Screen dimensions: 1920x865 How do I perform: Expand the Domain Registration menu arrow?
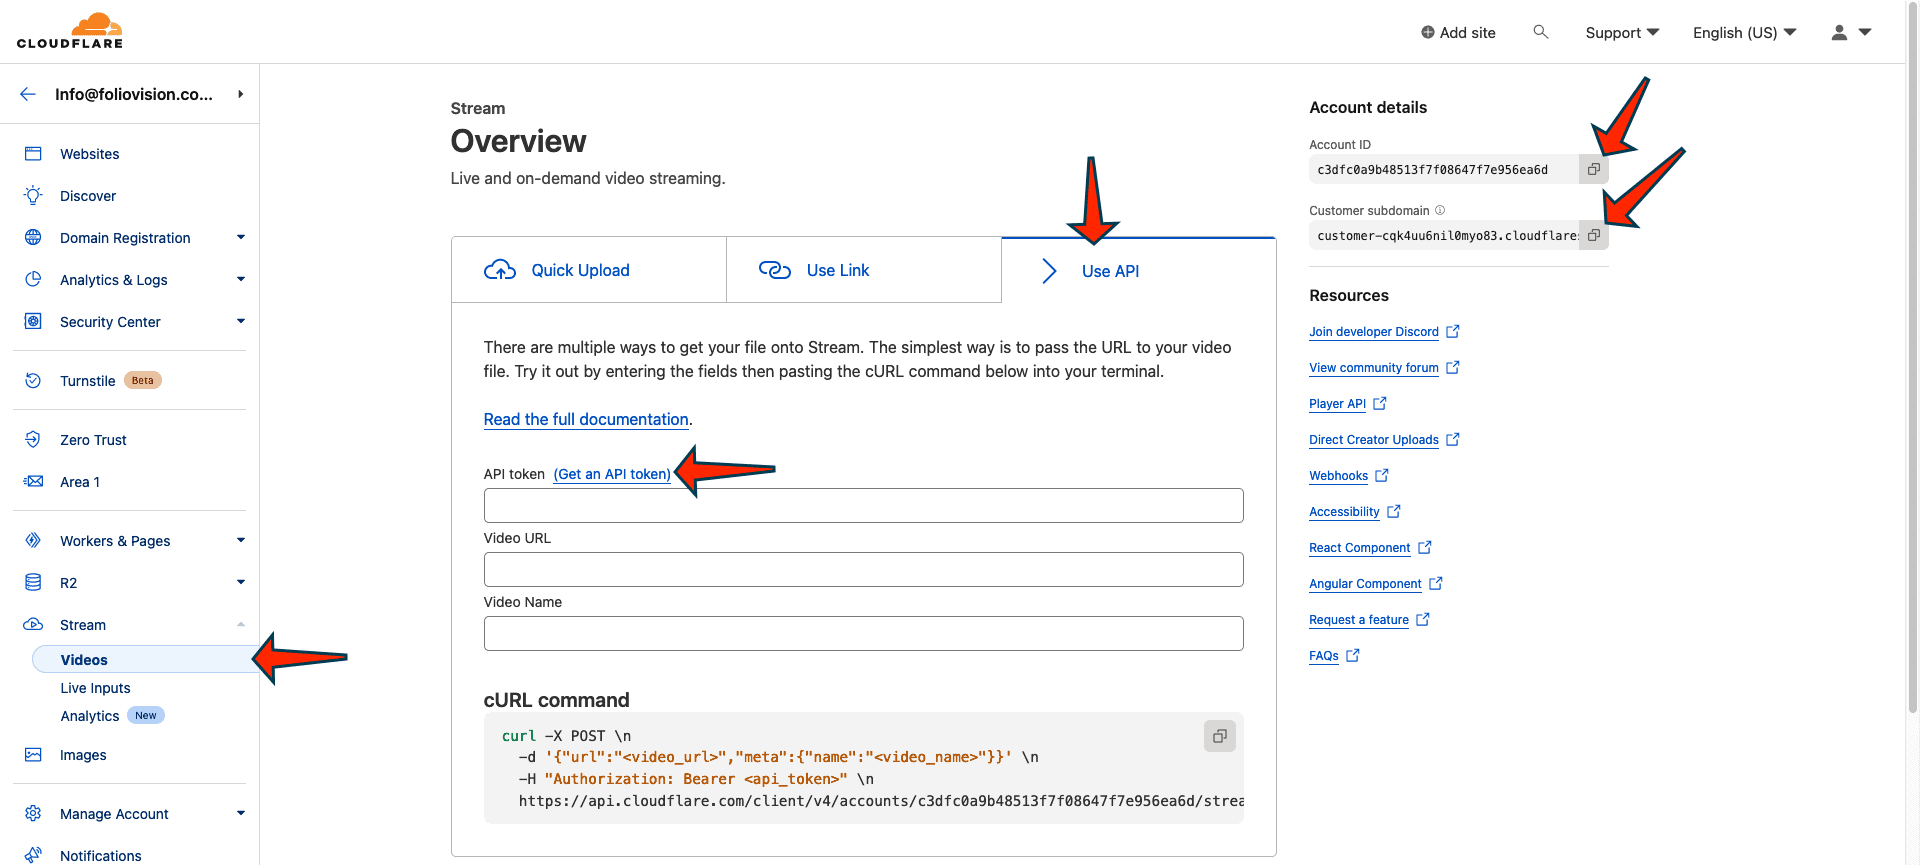pyautogui.click(x=241, y=238)
